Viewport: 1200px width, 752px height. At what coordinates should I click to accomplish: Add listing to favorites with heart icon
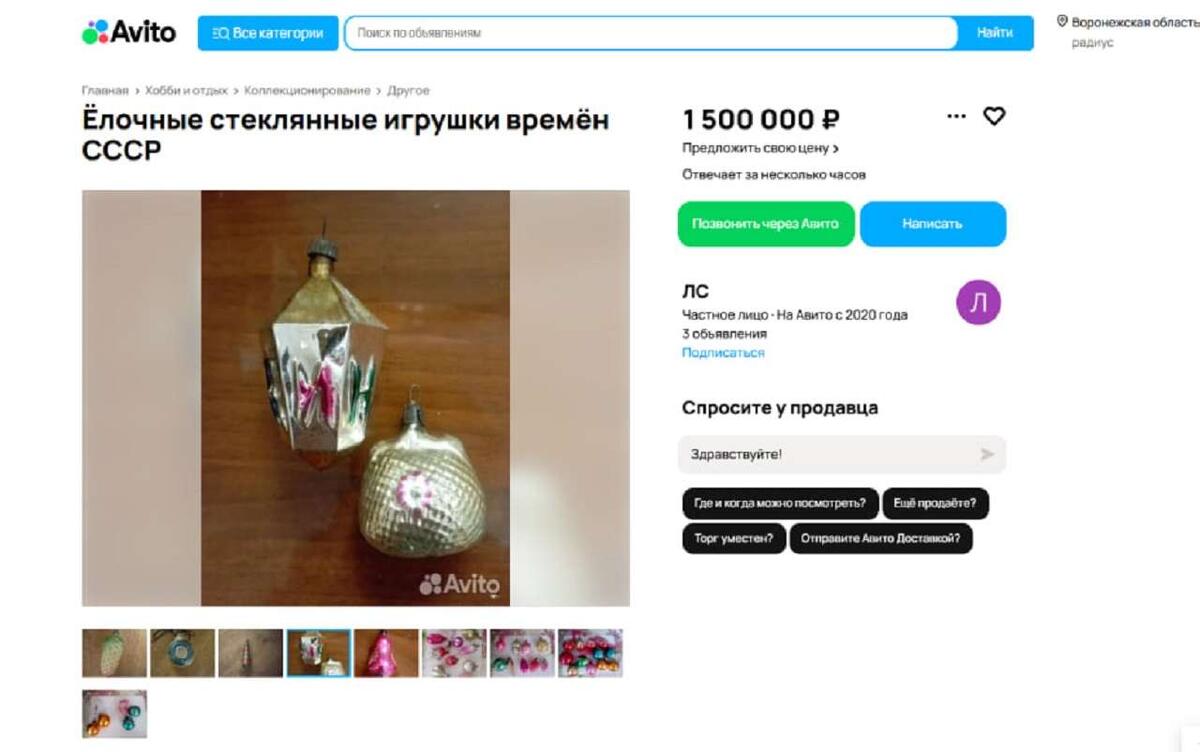pyautogui.click(x=994, y=116)
